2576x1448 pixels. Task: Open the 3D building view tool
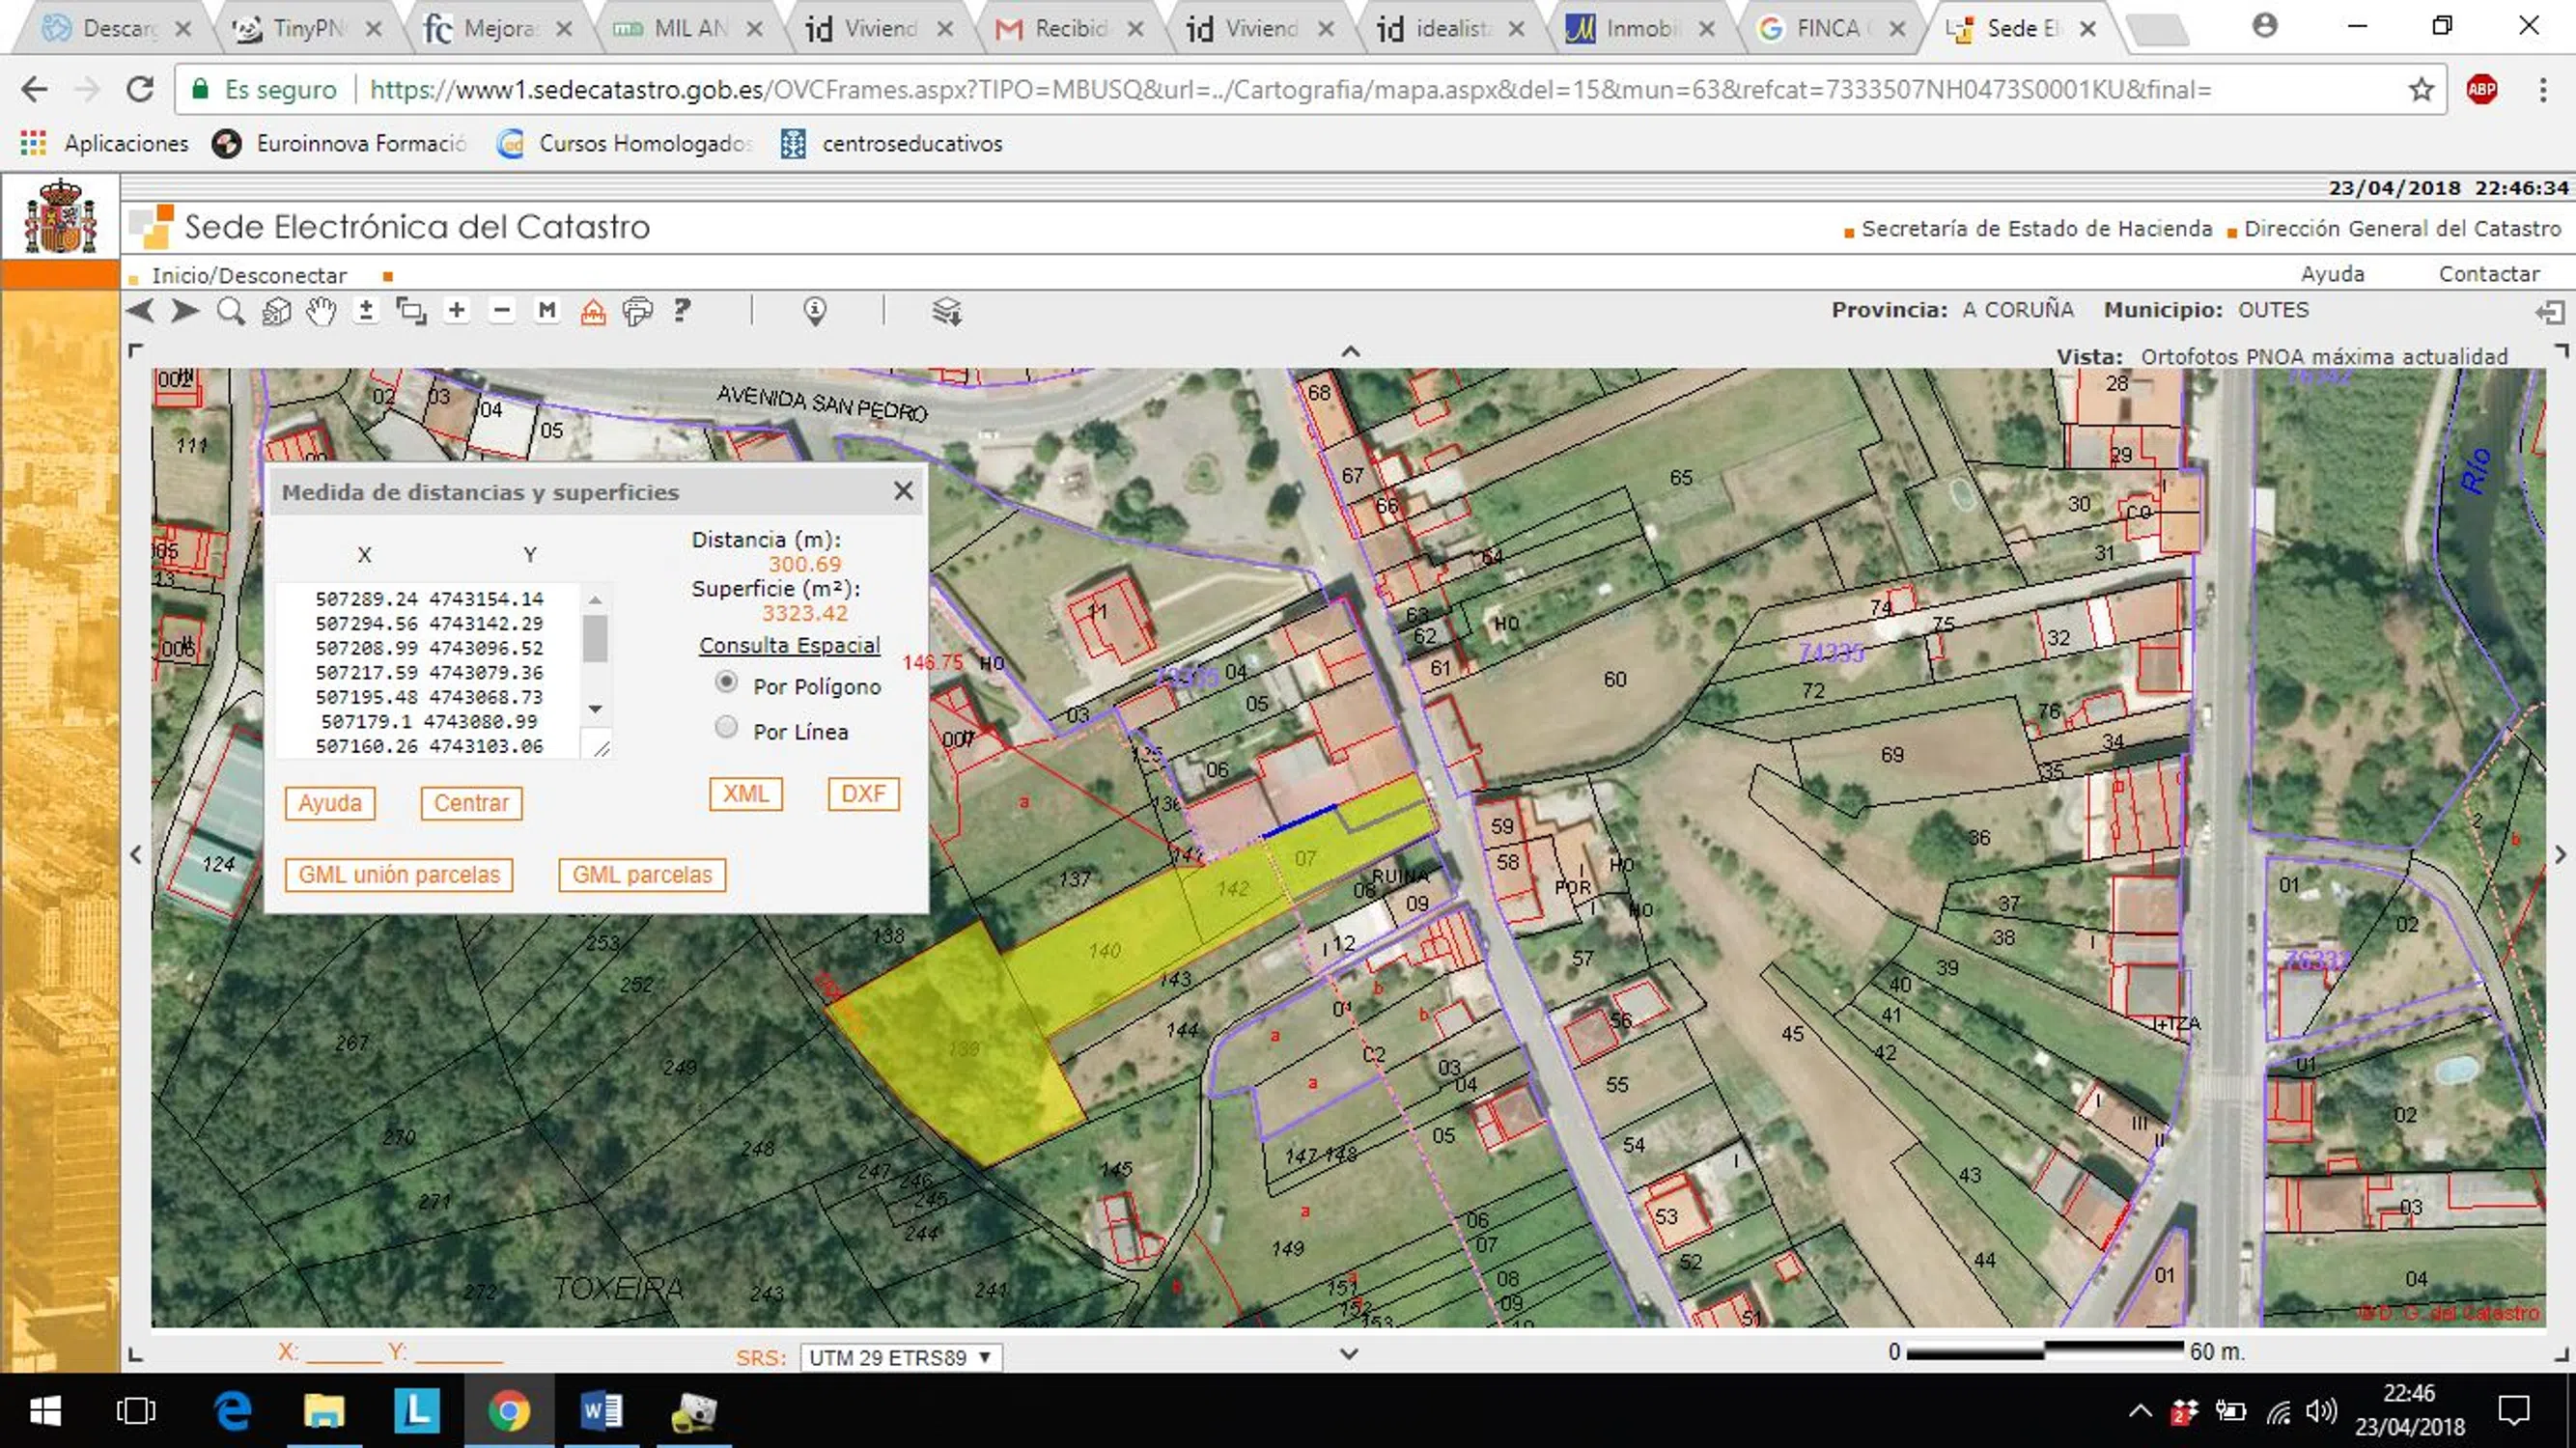coord(276,312)
